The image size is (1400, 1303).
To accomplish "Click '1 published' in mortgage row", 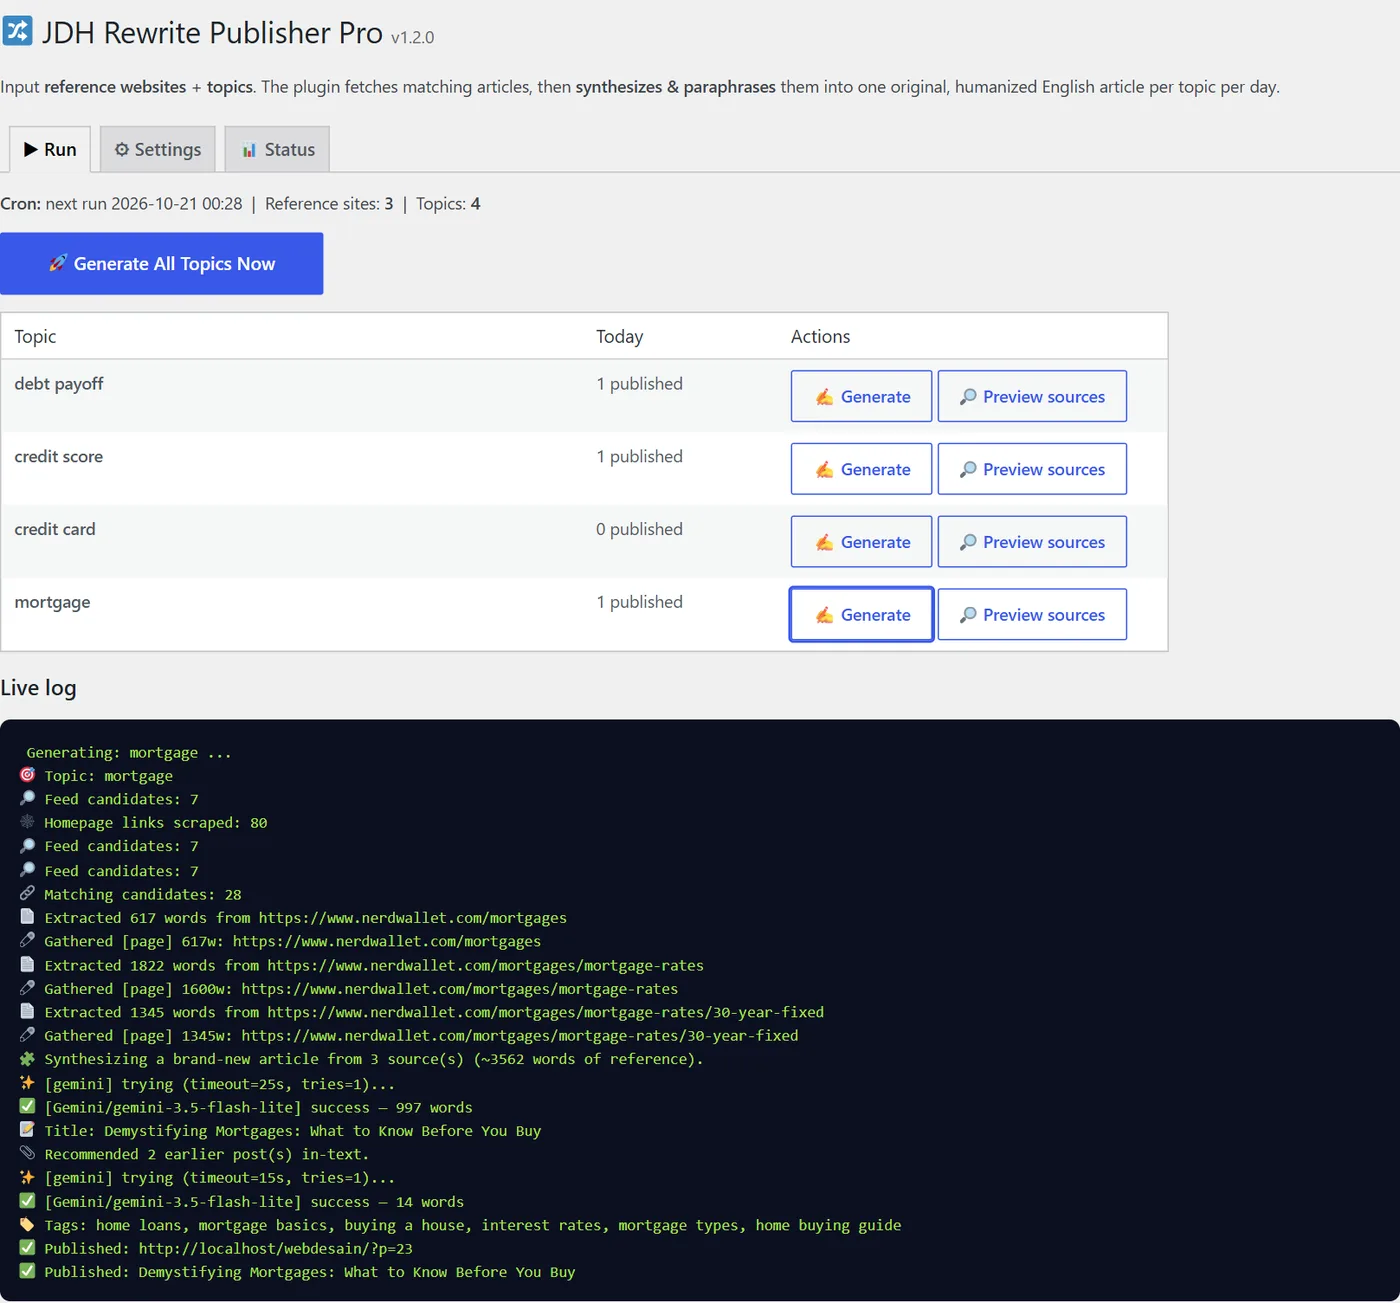I will [x=639, y=602].
